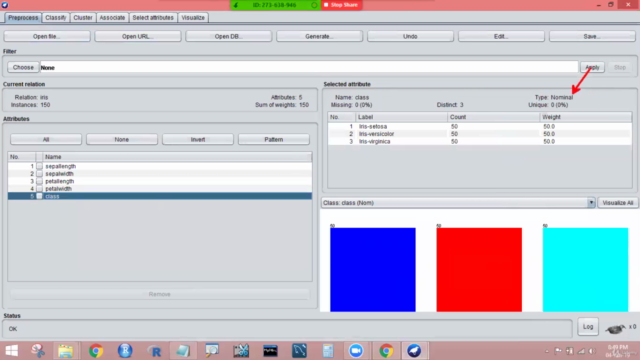Open the Visualize tab
The height and width of the screenshot is (360, 640).
tap(193, 18)
